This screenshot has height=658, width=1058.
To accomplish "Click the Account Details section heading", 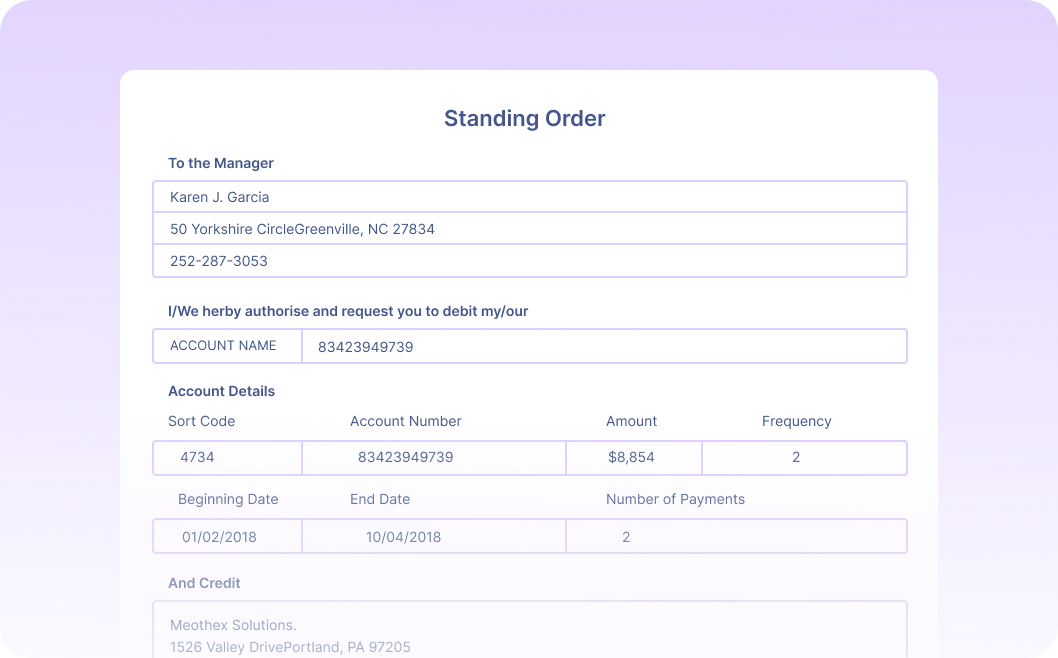I will (221, 391).
